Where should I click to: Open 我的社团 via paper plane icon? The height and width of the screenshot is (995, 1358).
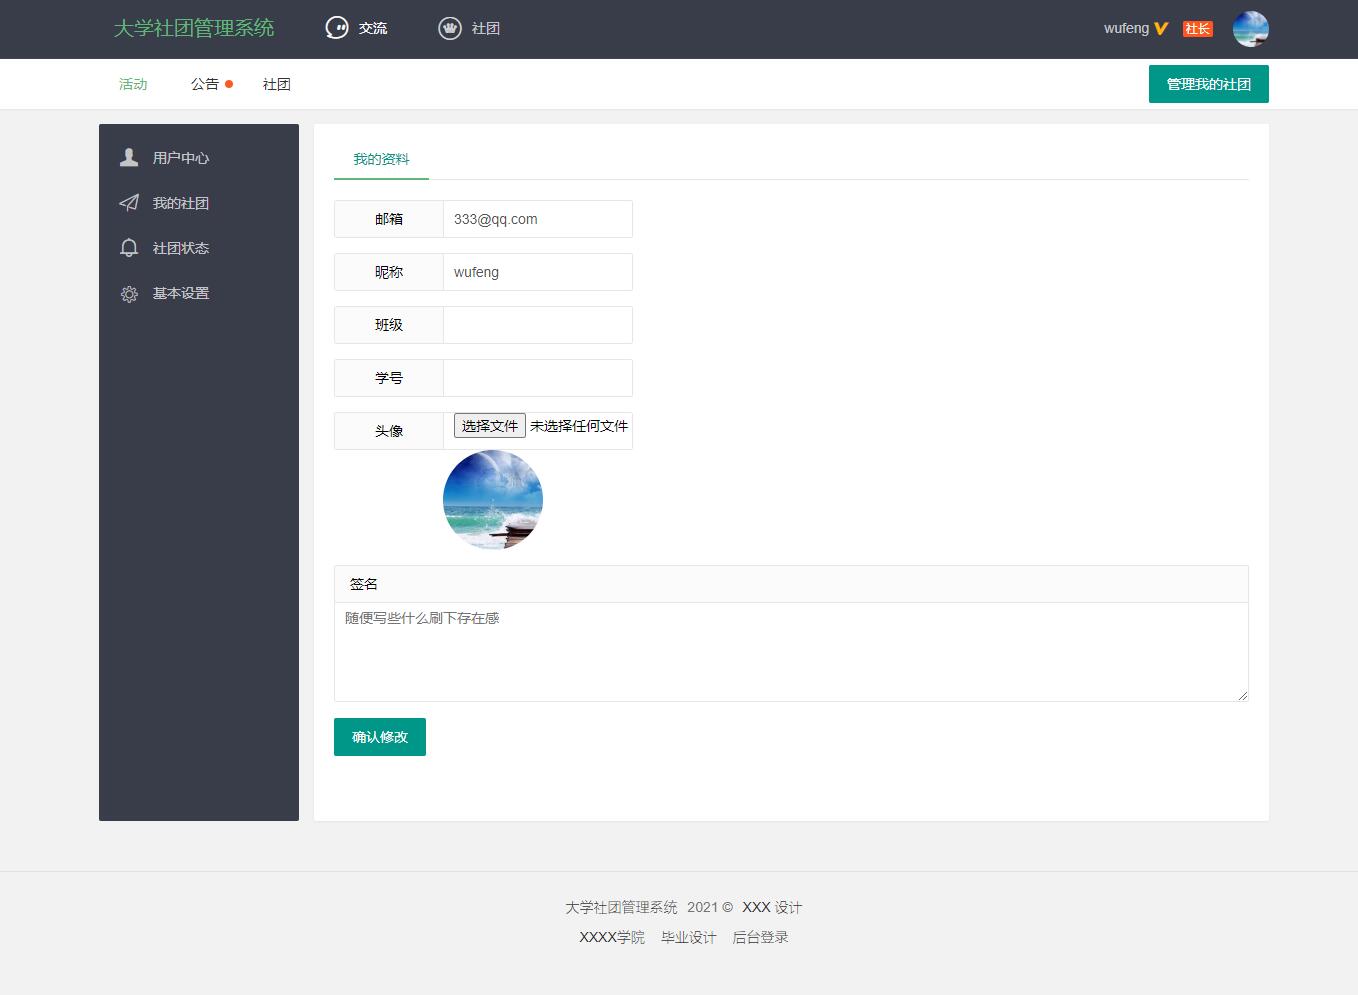point(129,202)
